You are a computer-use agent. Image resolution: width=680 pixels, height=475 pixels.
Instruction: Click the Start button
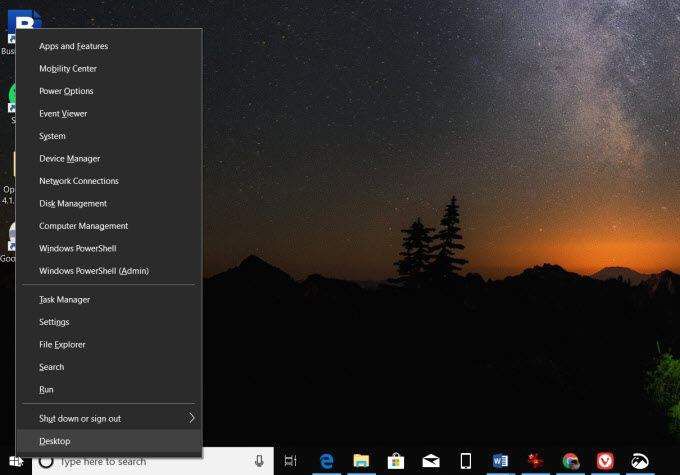(16, 461)
